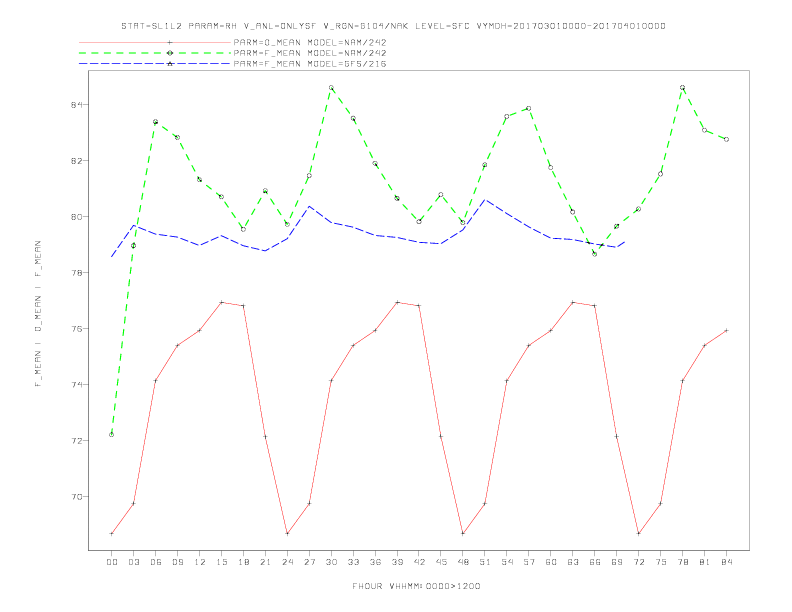Click the red solid legend line sample
This screenshot has width=792, height=612.
click(x=155, y=42)
